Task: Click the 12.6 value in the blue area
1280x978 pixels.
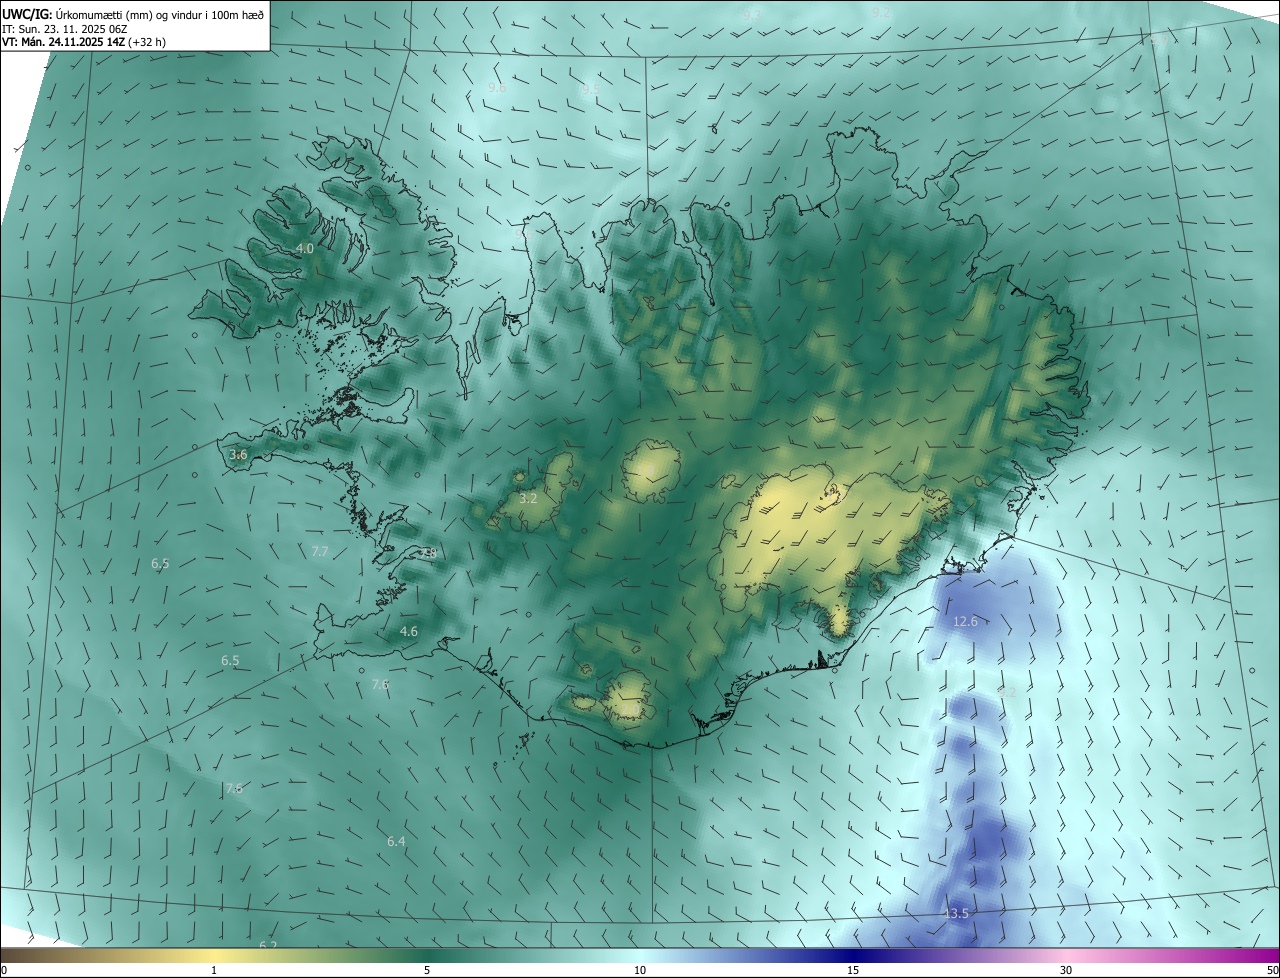Action: [965, 622]
